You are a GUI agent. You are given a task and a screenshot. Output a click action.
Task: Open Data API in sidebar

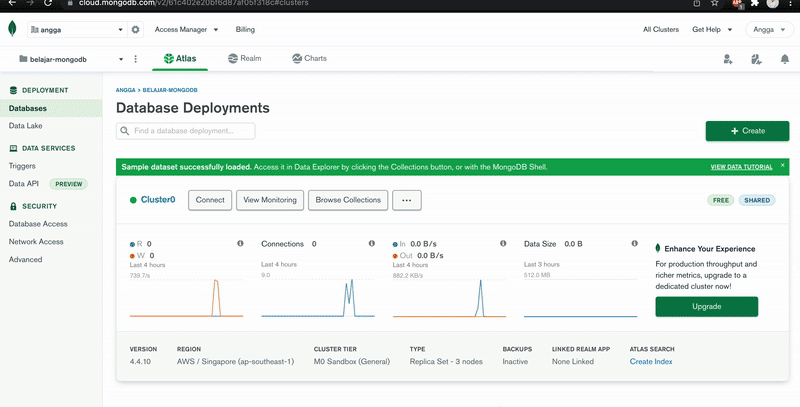pos(23,184)
